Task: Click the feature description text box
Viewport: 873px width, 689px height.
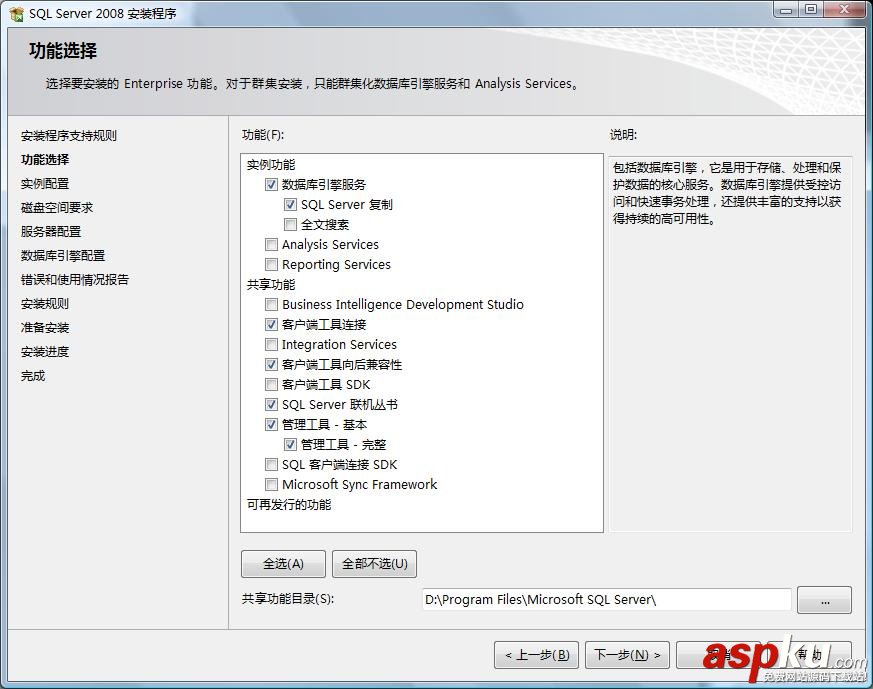Action: [730, 344]
